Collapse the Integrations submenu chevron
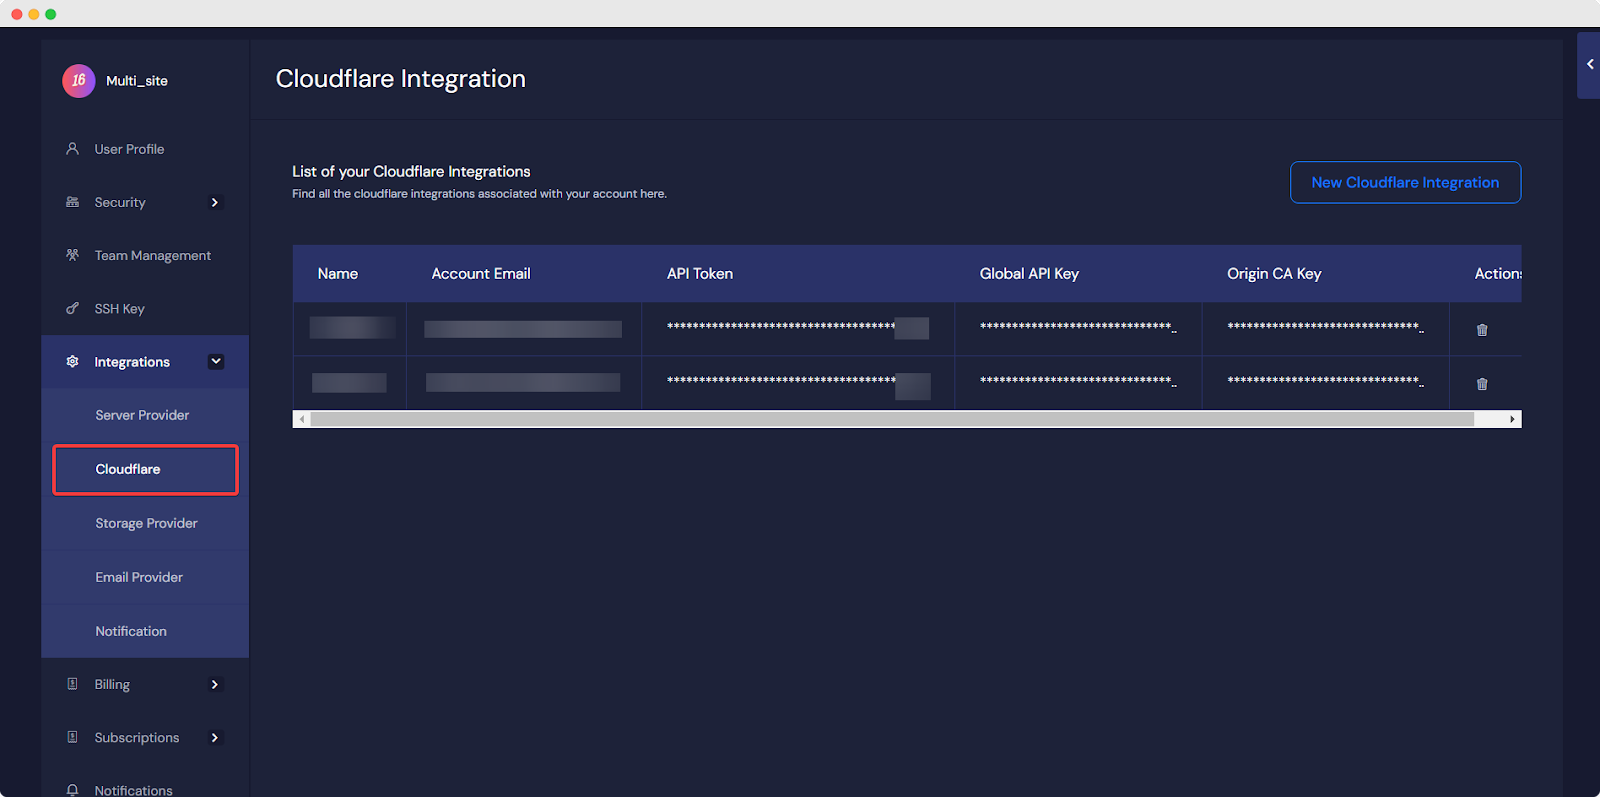1600x797 pixels. click(216, 362)
